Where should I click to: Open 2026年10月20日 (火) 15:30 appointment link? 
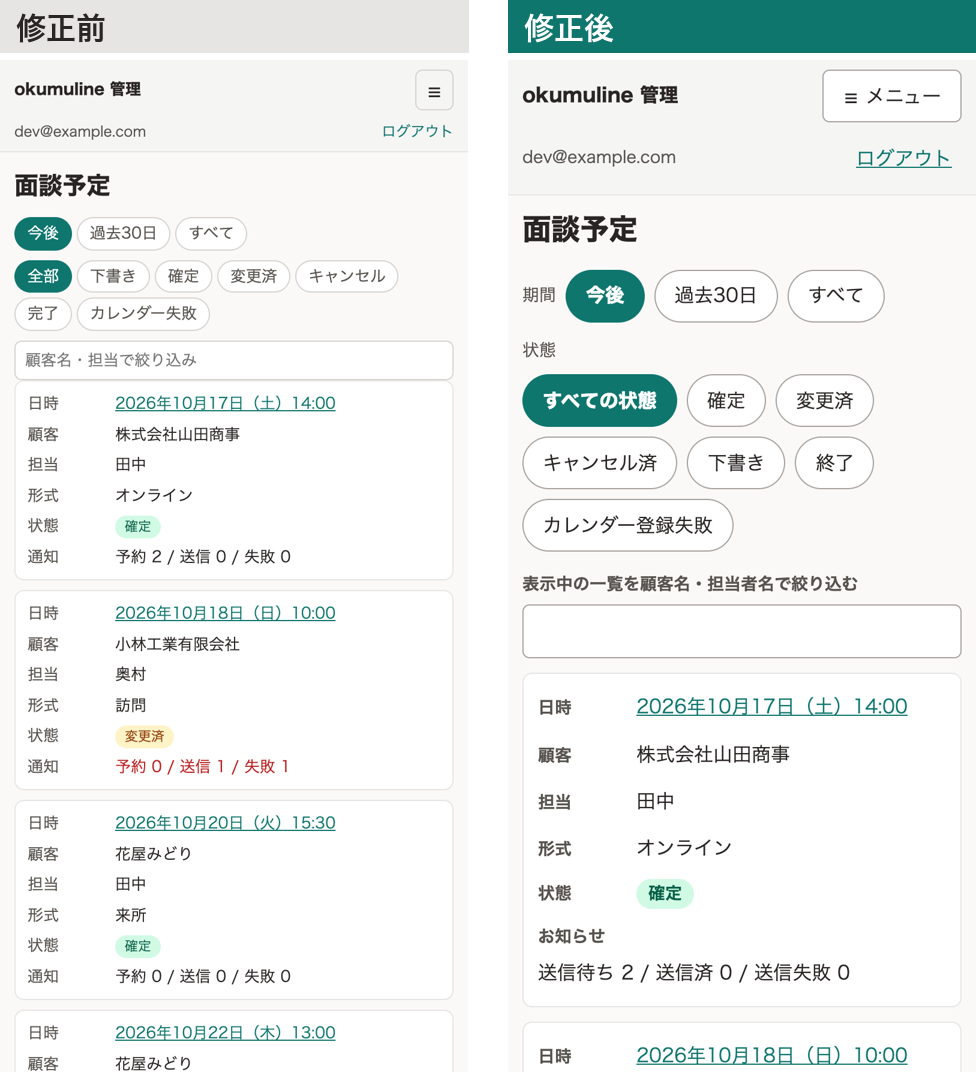click(x=226, y=823)
